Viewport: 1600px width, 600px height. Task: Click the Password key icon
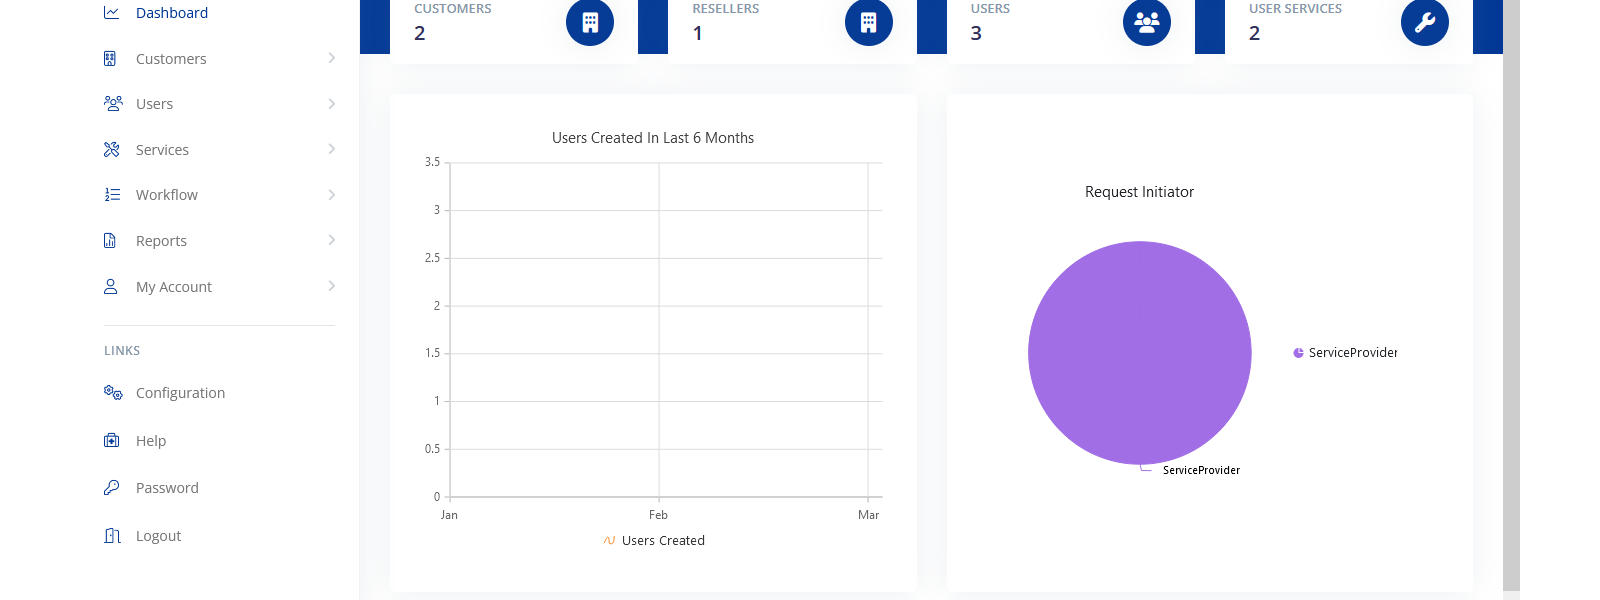tap(112, 488)
